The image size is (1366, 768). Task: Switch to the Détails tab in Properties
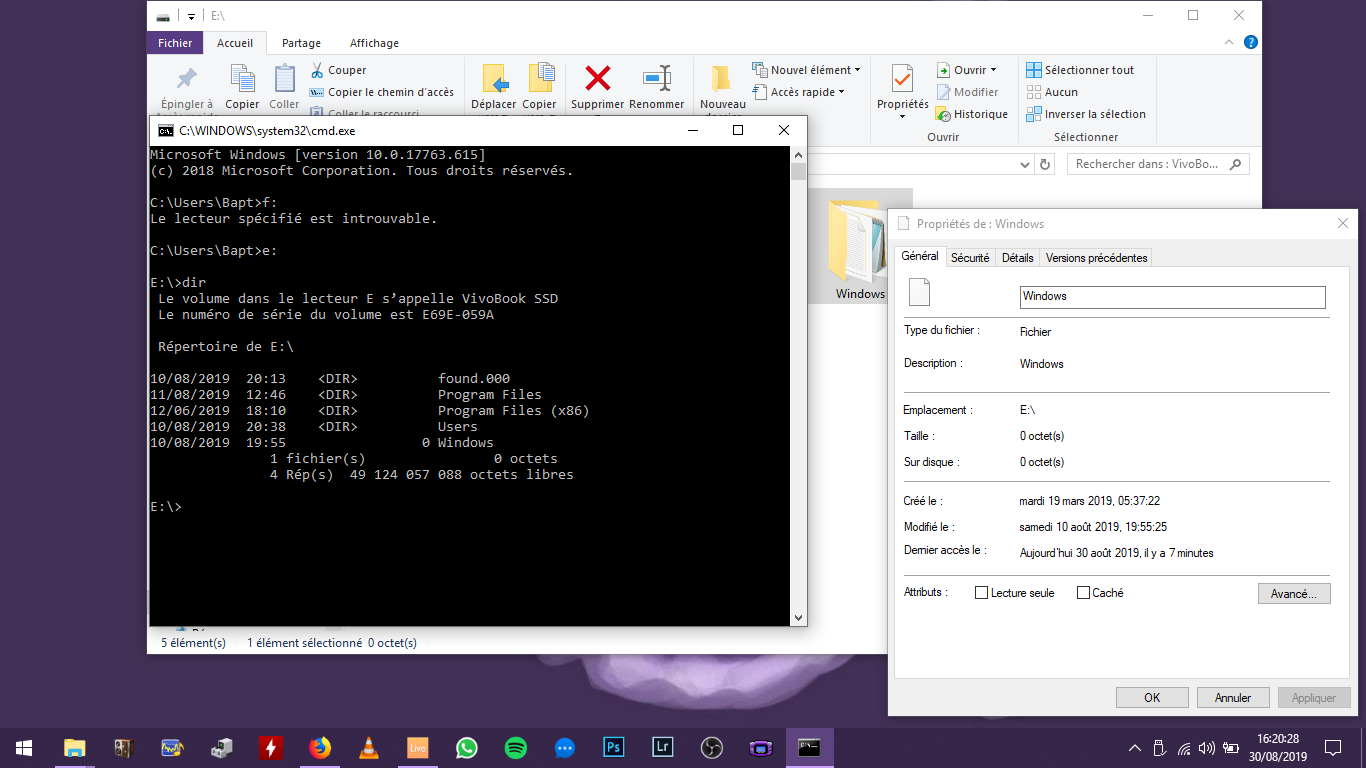[x=1017, y=258]
